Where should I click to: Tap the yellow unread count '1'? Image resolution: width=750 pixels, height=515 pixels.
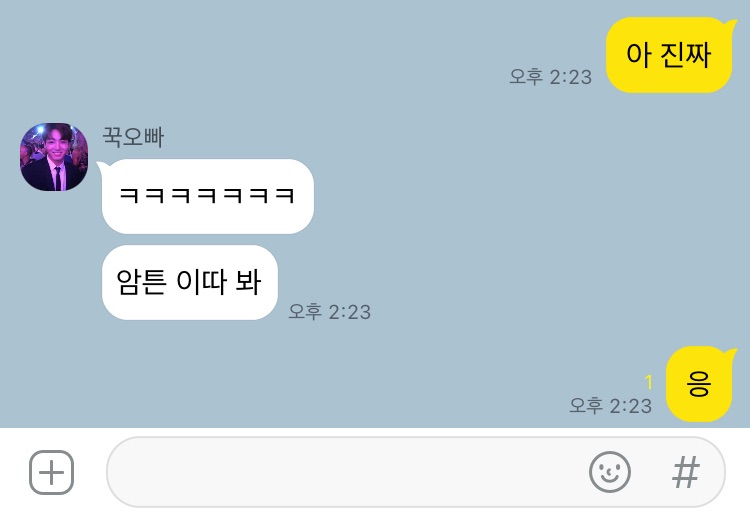(649, 382)
